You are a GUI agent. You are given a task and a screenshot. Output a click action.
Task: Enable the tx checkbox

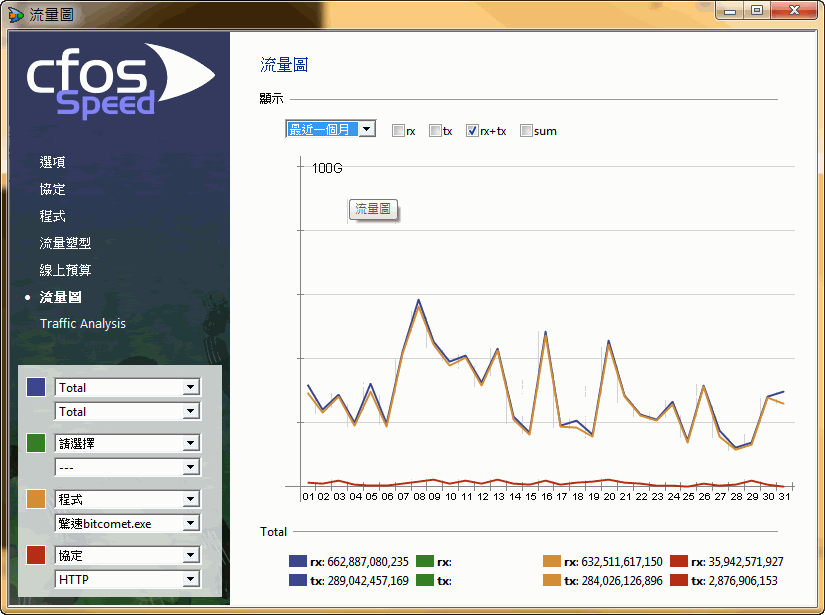(x=435, y=131)
